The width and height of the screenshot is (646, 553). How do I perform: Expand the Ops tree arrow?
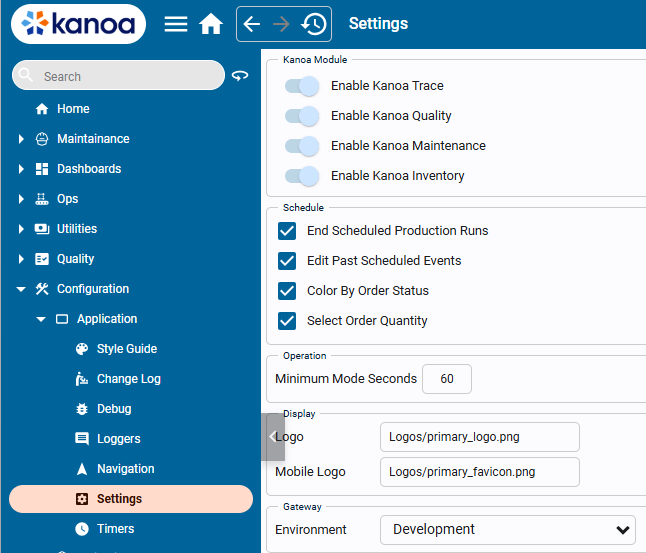21,199
